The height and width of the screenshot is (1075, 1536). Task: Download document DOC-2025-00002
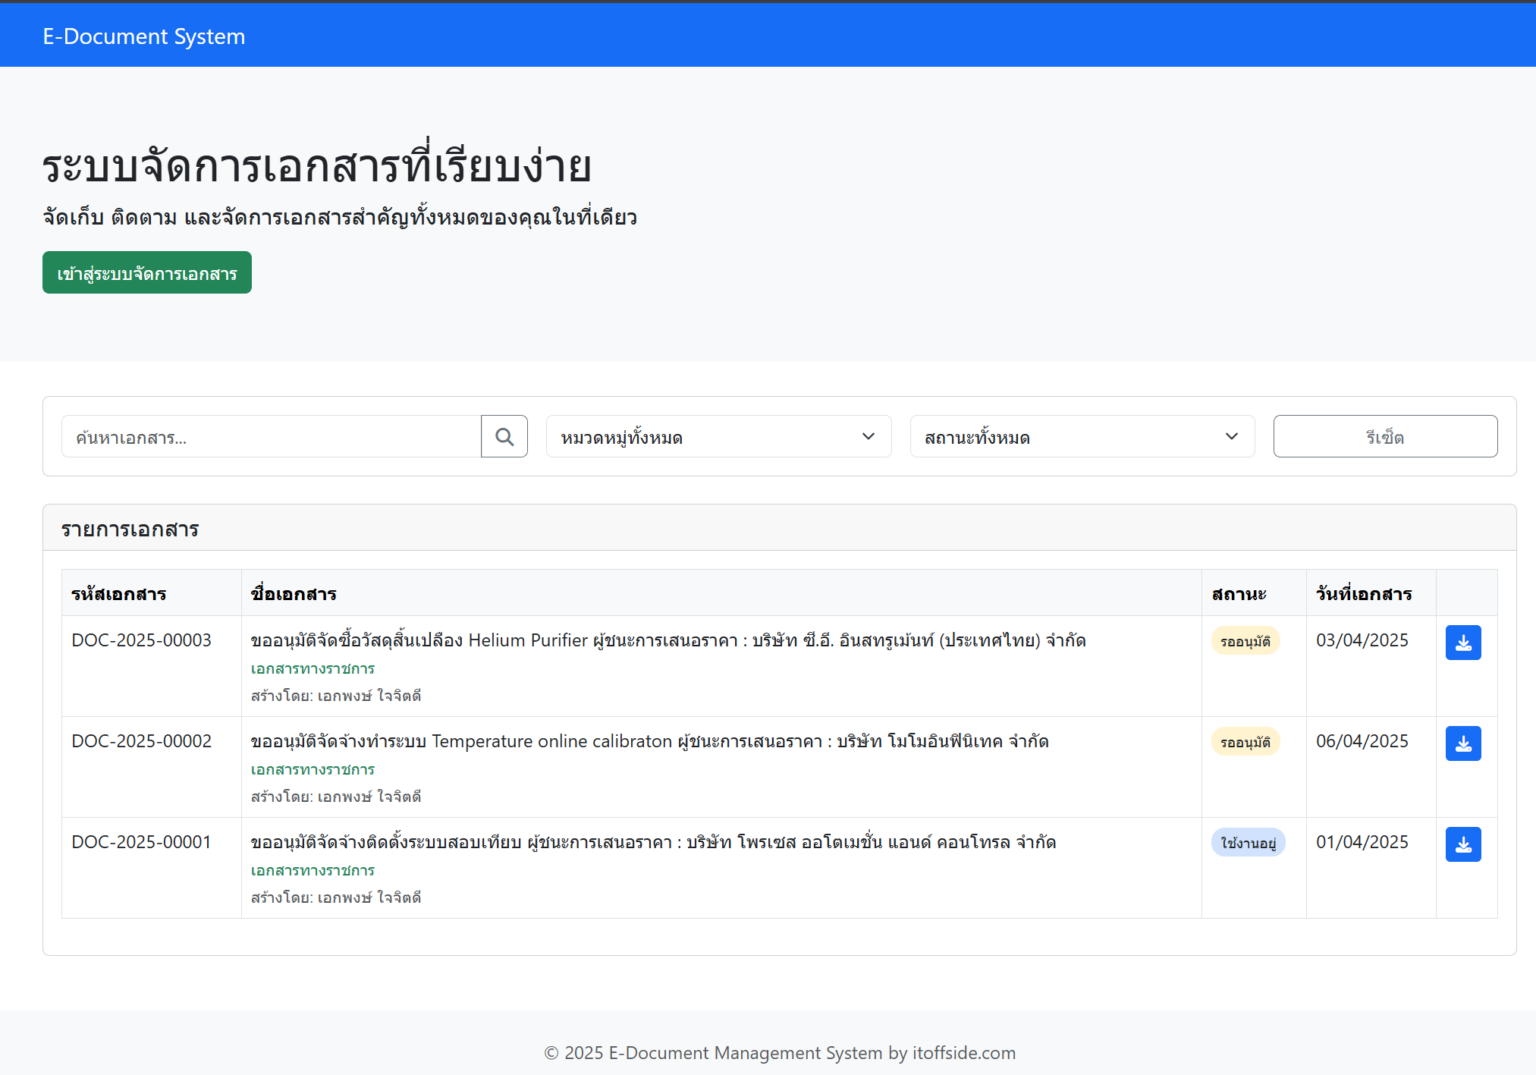pos(1463,743)
